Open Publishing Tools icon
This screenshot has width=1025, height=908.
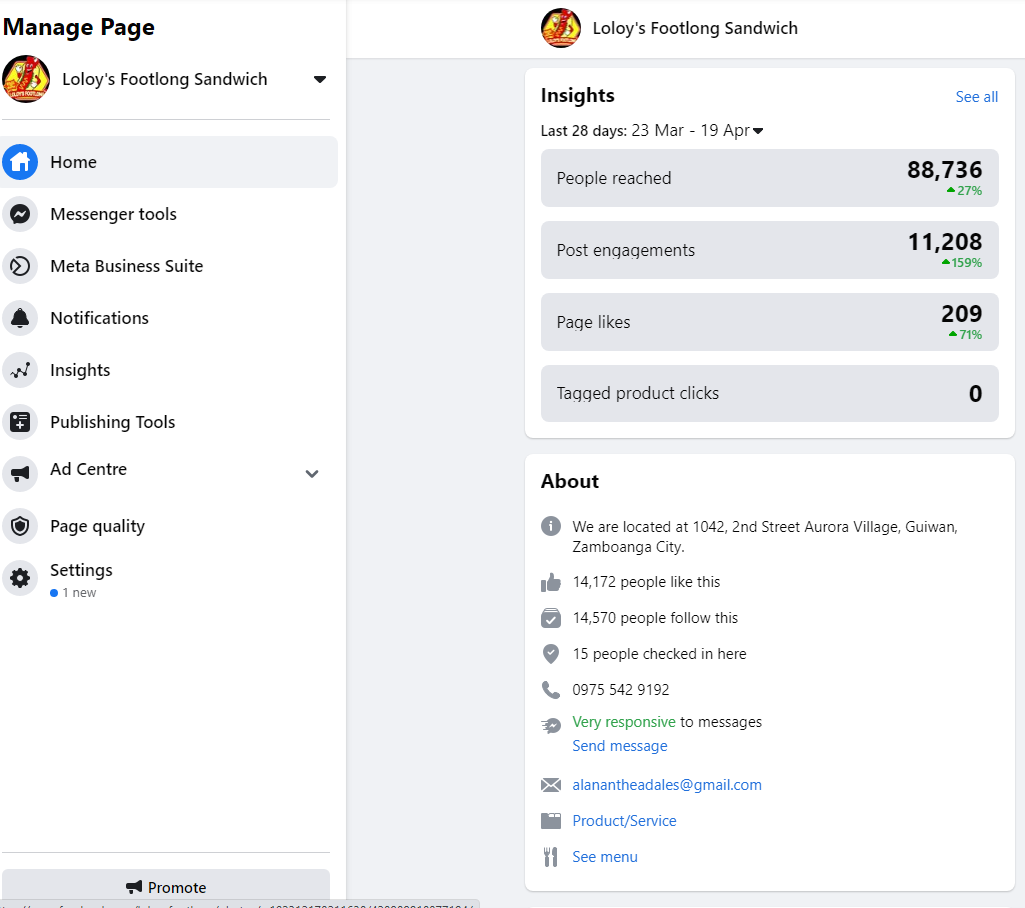click(x=20, y=422)
